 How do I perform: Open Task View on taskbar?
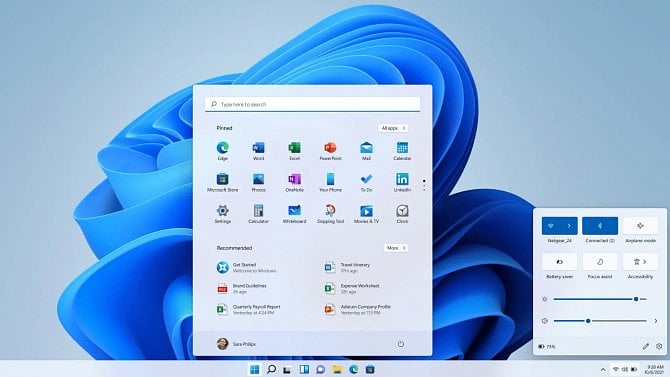click(287, 370)
